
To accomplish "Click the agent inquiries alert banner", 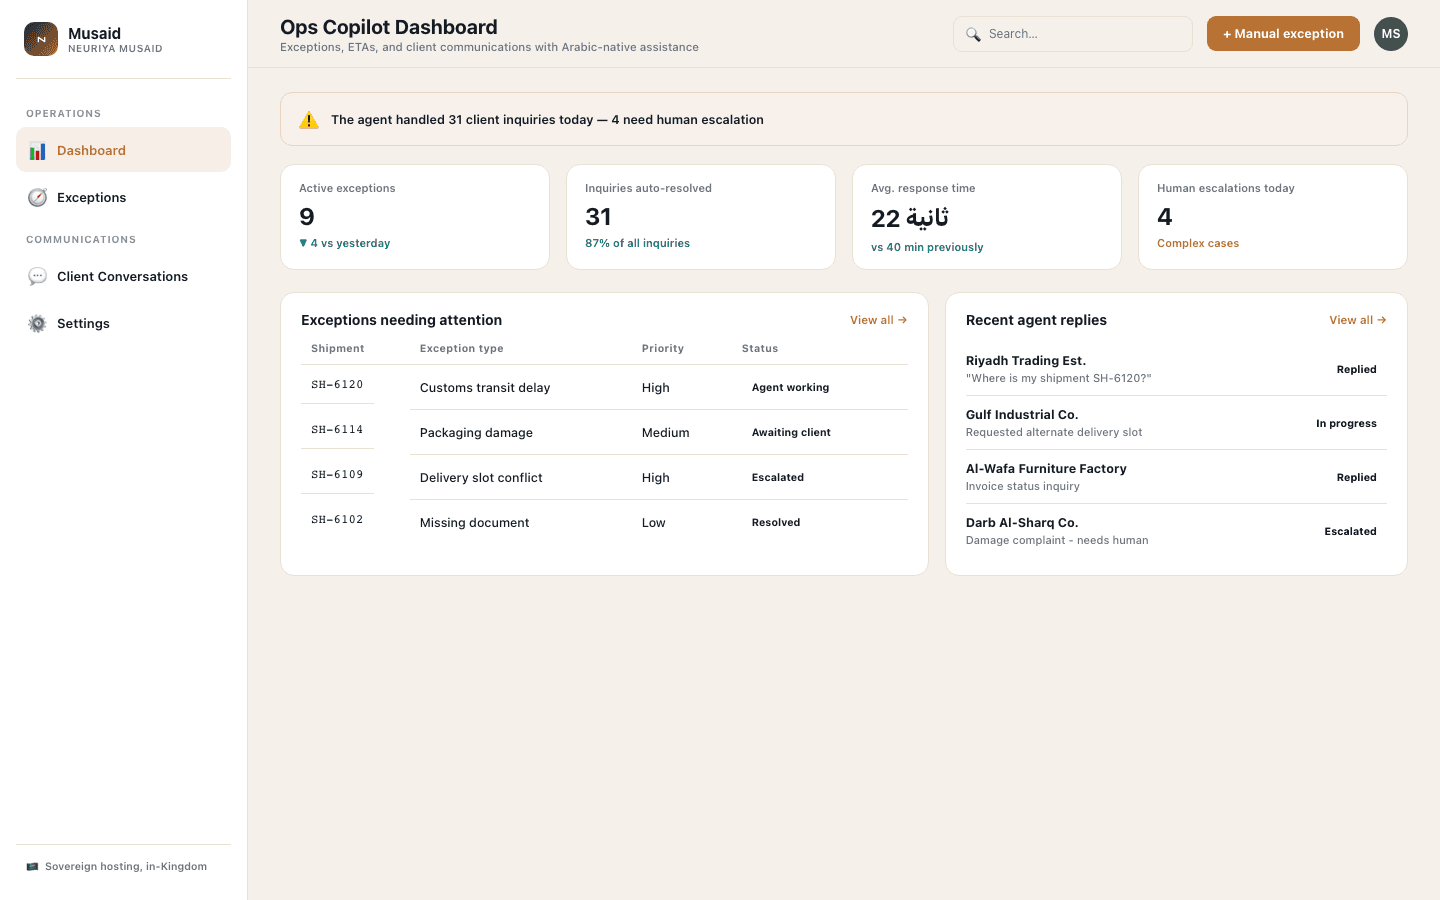I will point(844,119).
